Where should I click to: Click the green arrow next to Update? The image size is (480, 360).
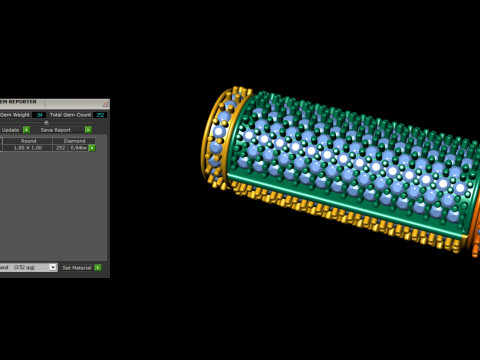[26, 130]
